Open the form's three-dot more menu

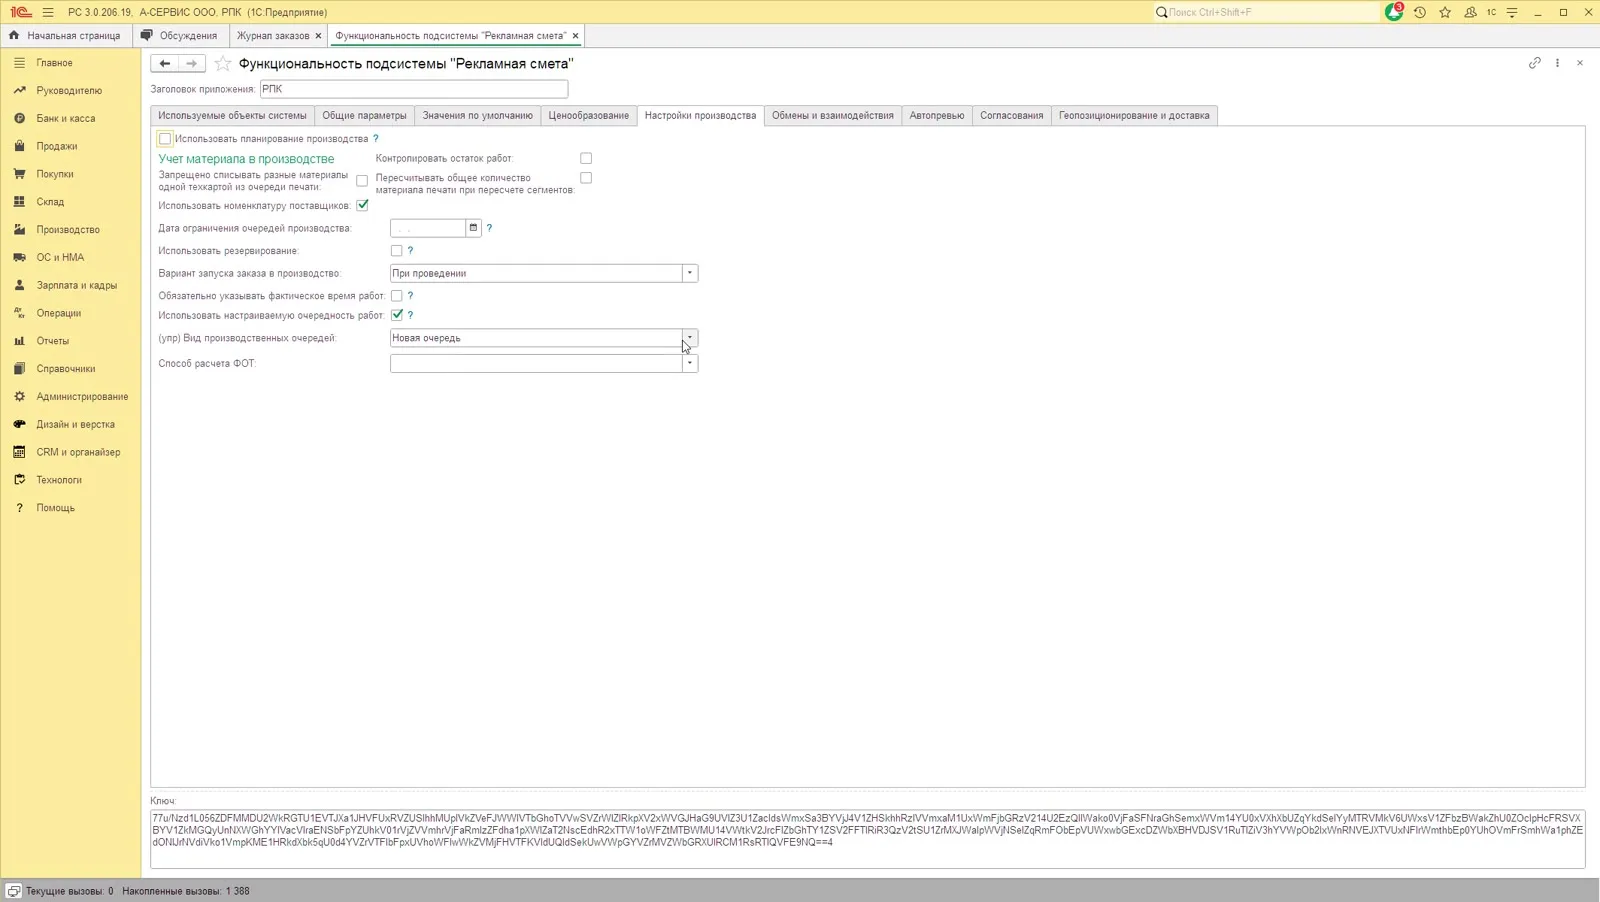coord(1557,63)
